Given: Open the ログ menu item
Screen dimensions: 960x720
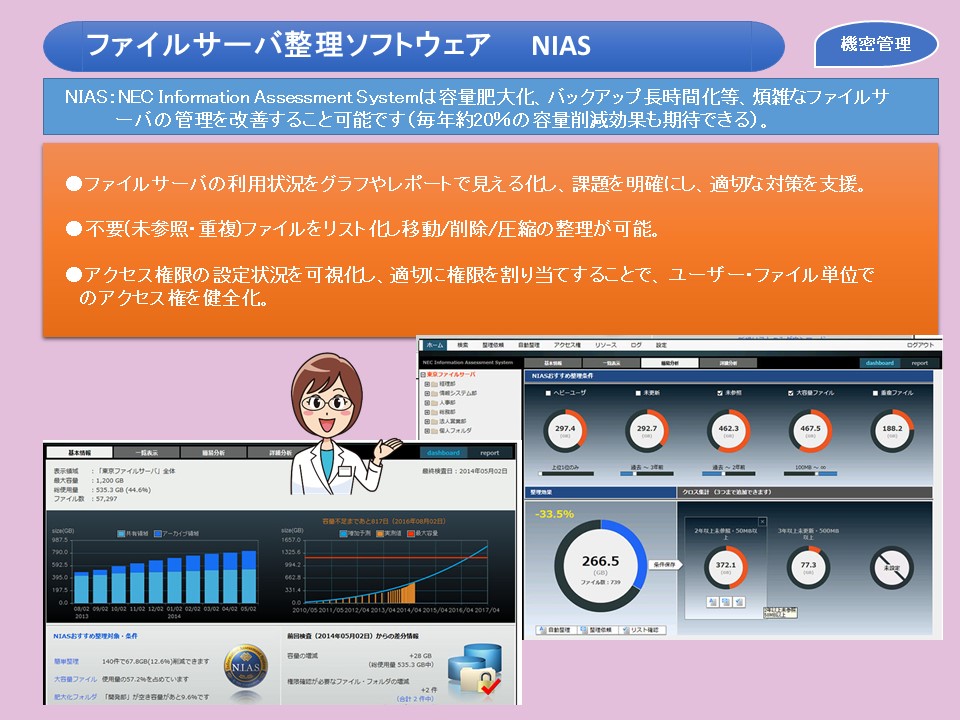Looking at the screenshot, I should pos(636,345).
